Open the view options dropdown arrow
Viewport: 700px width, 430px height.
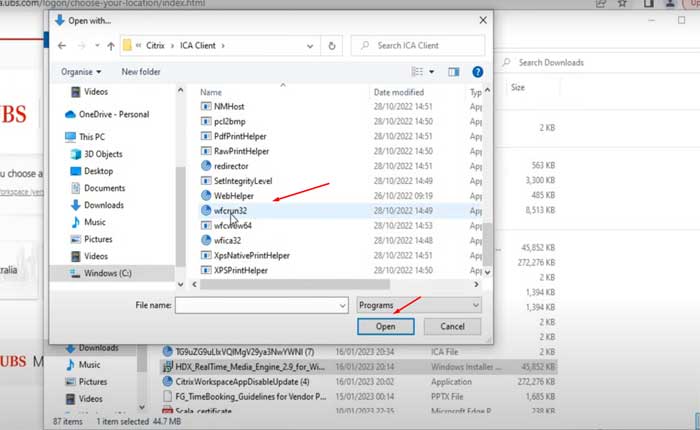(431, 72)
